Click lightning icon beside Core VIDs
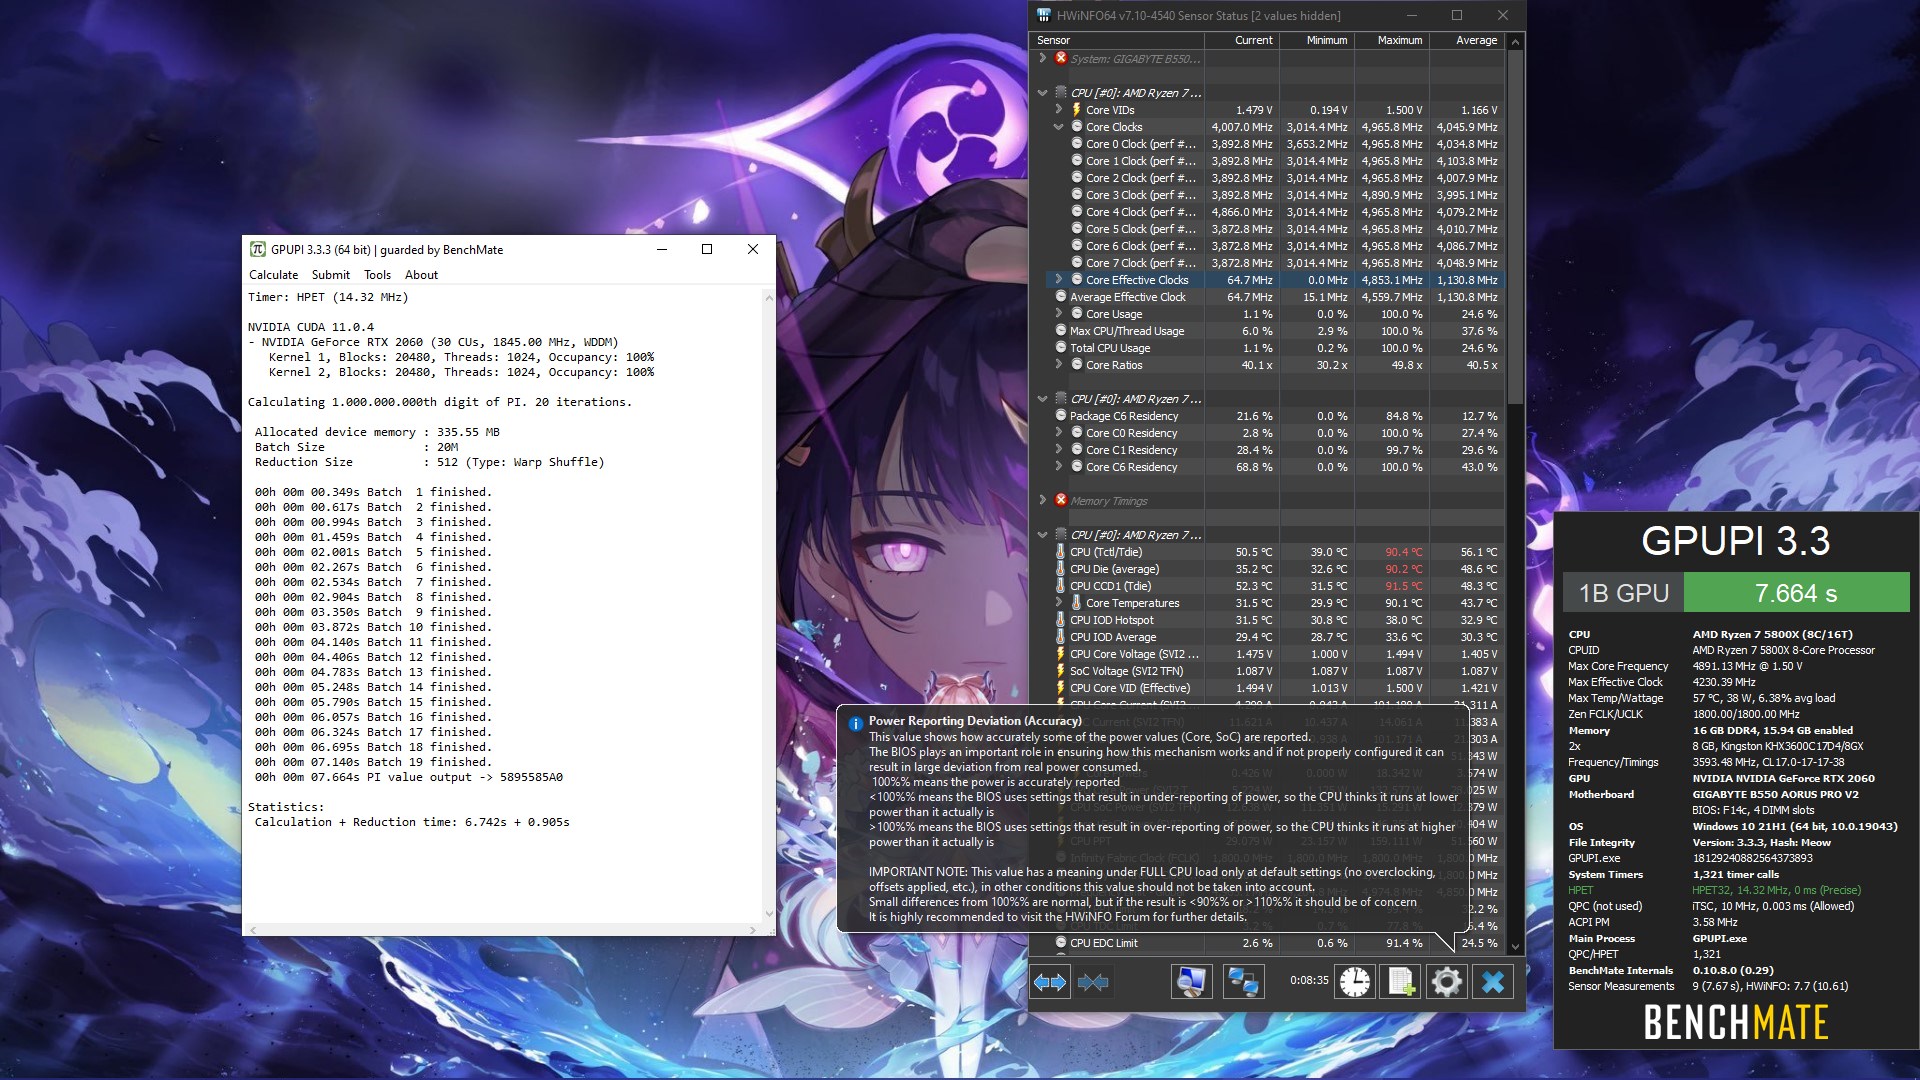The width and height of the screenshot is (1920, 1080). point(1077,110)
